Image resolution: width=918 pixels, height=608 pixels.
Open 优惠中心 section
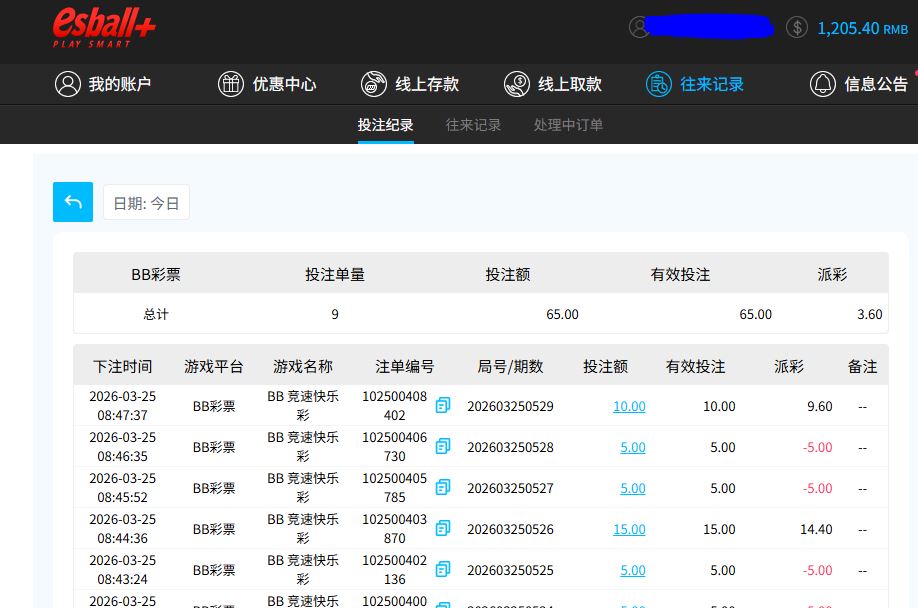click(x=267, y=84)
